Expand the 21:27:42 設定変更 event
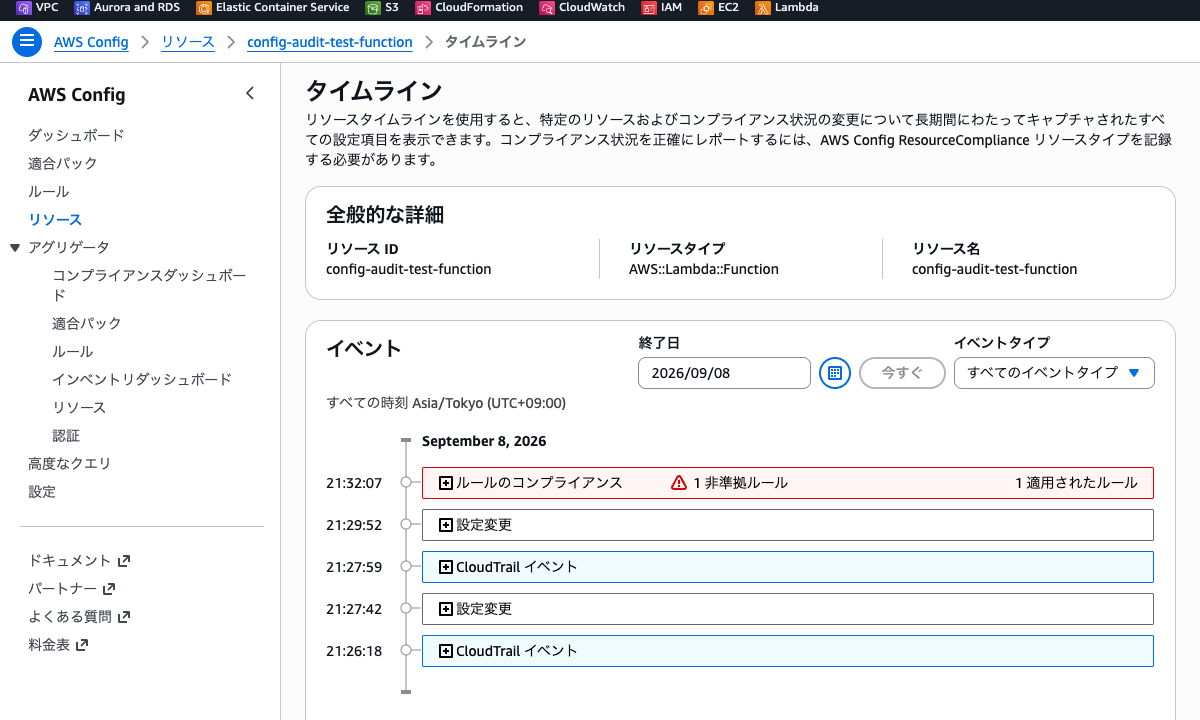This screenshot has height=720, width=1200. [x=446, y=609]
